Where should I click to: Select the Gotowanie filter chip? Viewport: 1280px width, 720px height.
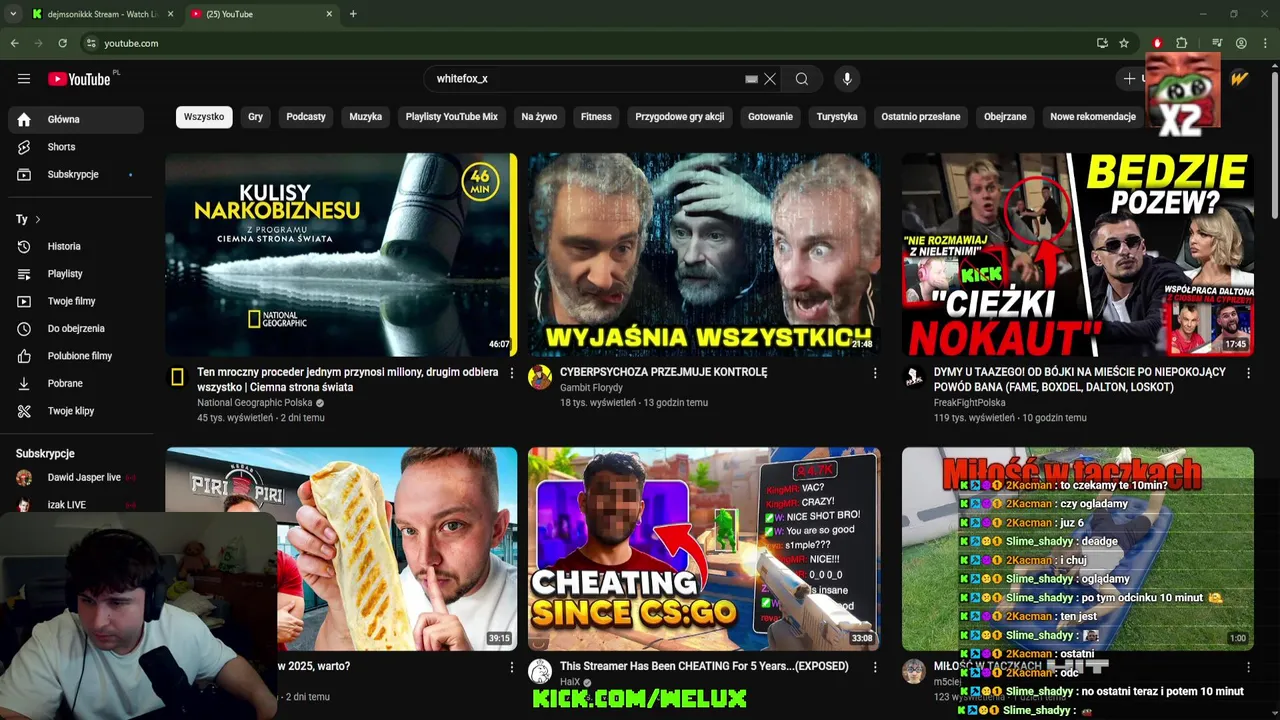coord(770,117)
